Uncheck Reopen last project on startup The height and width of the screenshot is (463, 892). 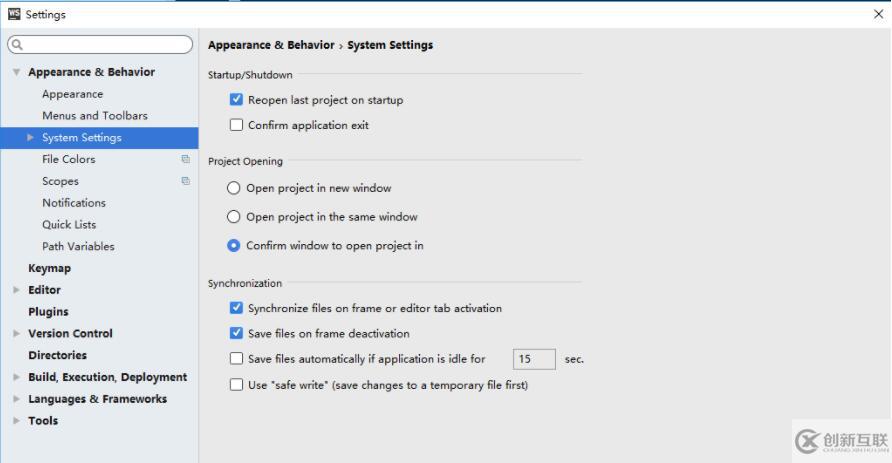(x=236, y=100)
